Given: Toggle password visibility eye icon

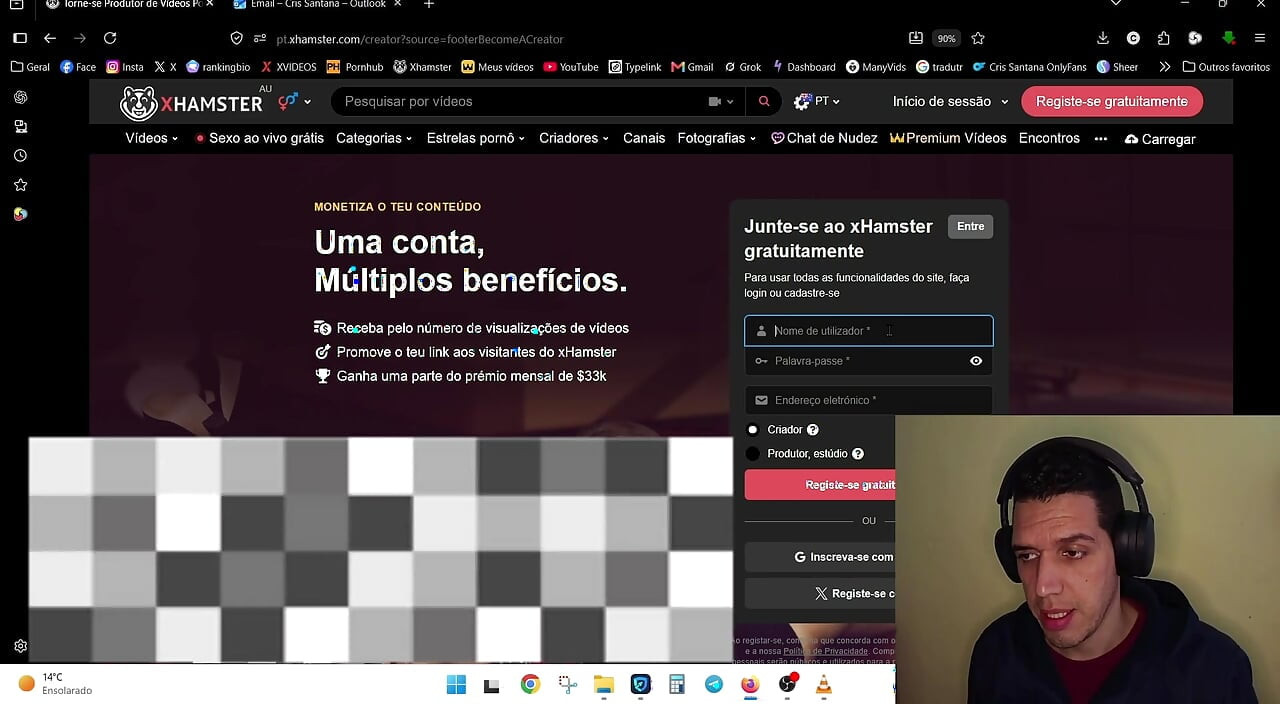Looking at the screenshot, I should tap(976, 361).
